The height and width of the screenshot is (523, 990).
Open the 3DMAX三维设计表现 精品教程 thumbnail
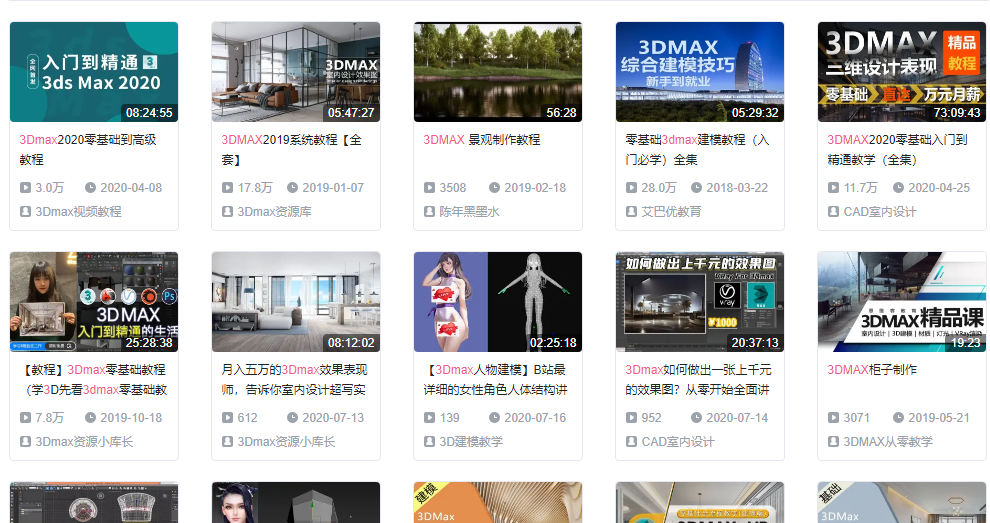pyautogui.click(x=902, y=72)
